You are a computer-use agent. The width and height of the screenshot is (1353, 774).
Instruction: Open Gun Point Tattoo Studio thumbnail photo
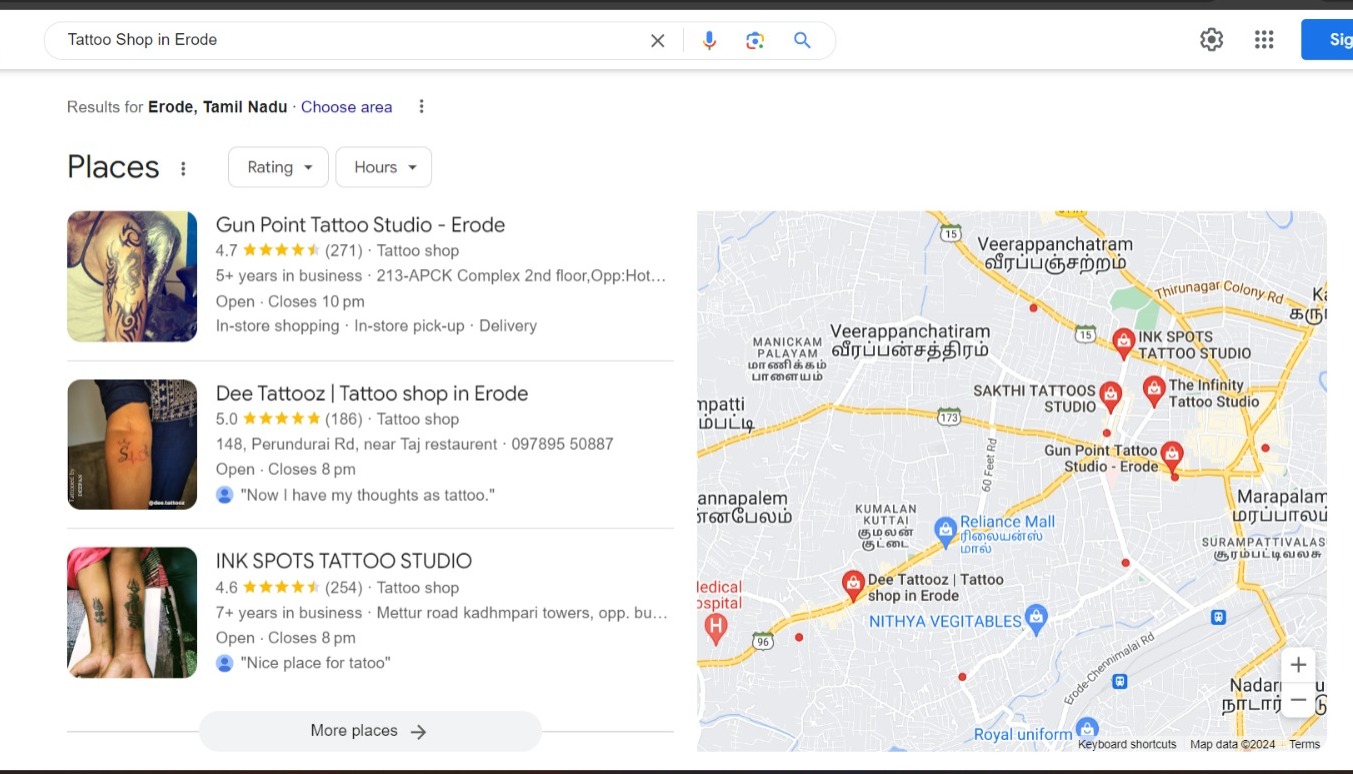coord(132,276)
